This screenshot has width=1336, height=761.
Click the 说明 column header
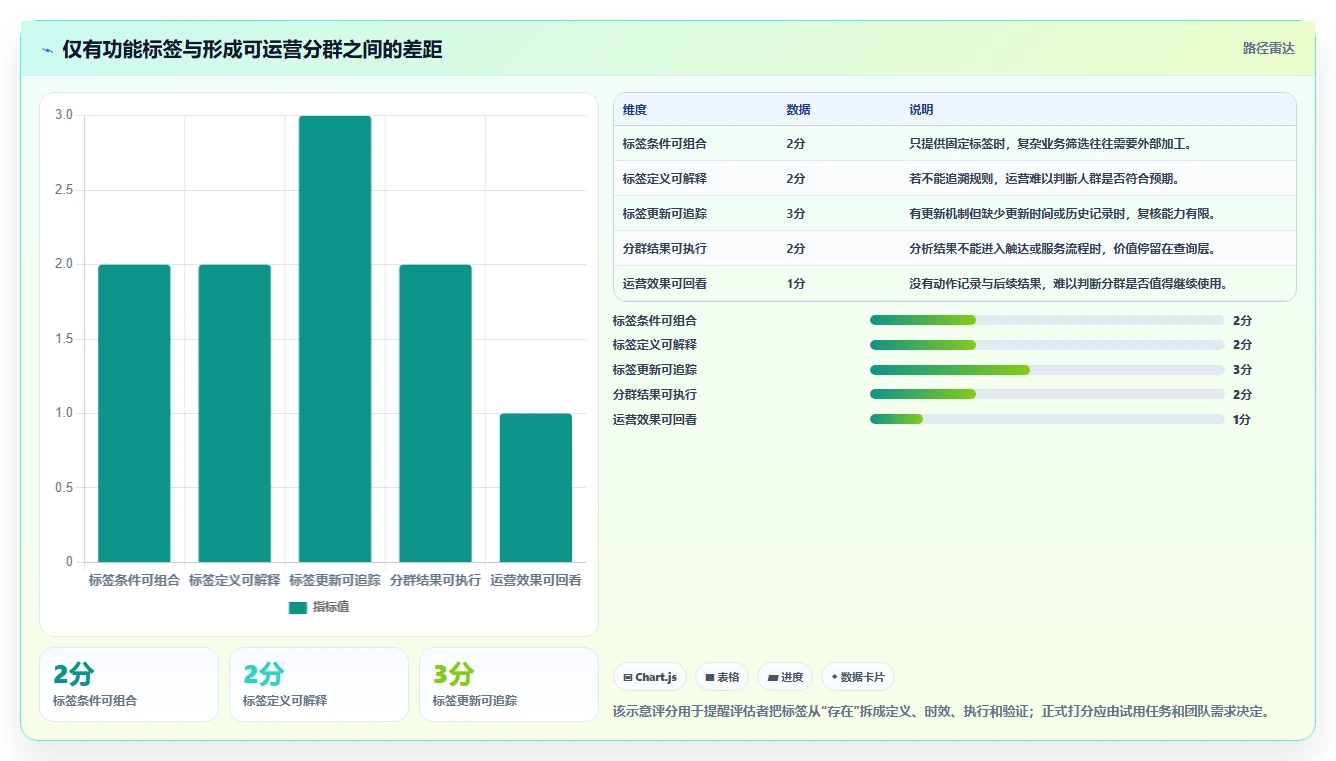point(921,110)
